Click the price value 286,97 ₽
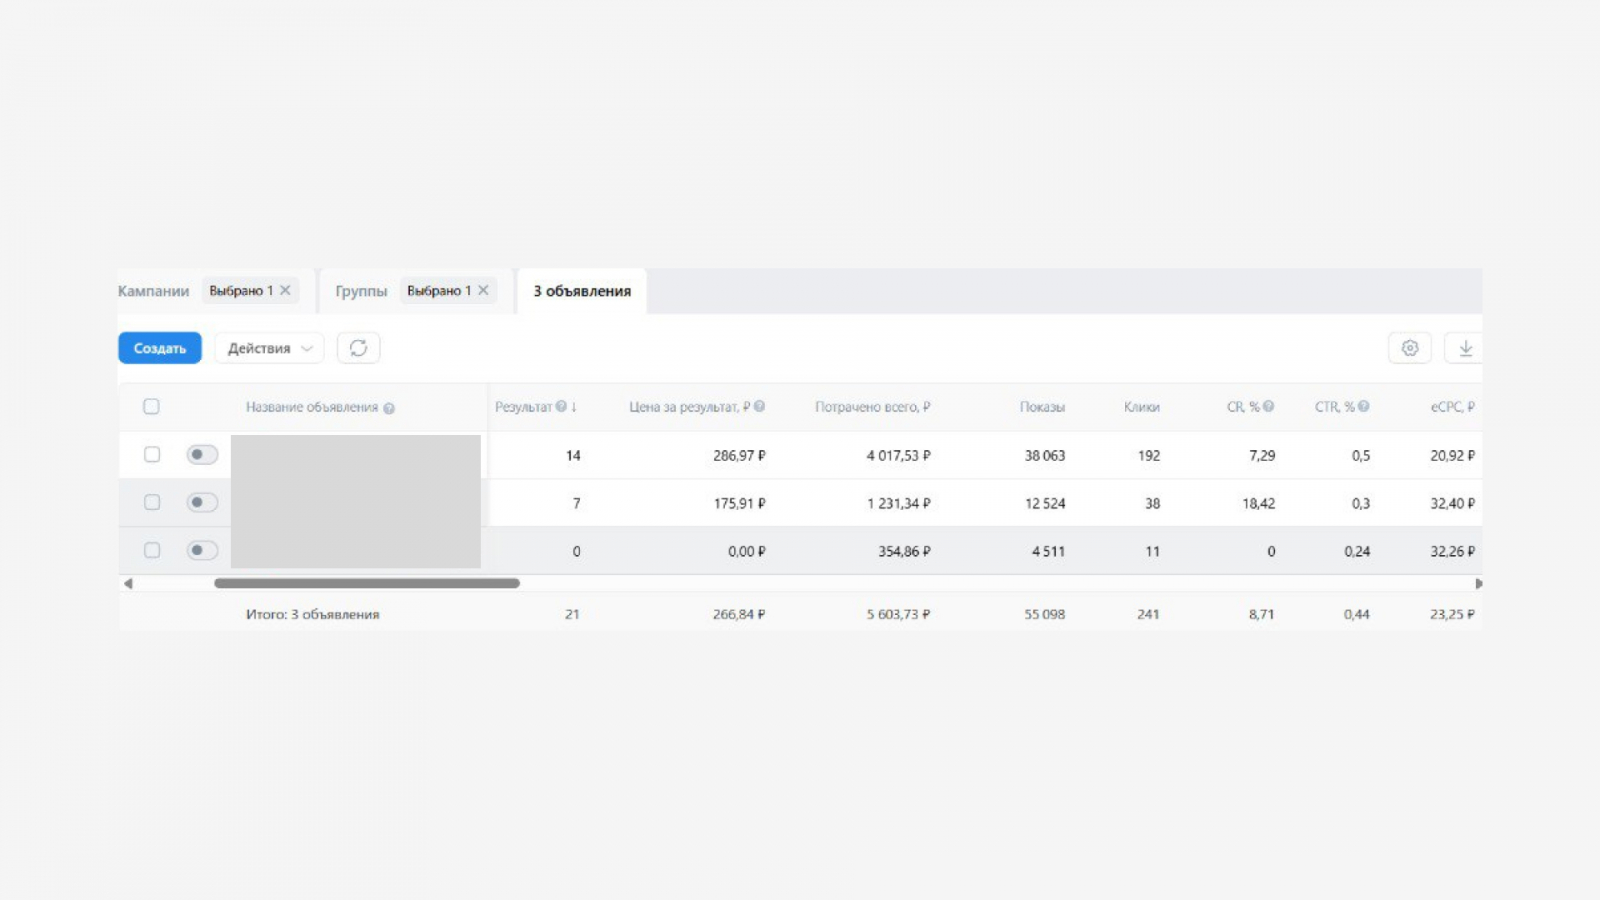1600x900 pixels. point(739,455)
